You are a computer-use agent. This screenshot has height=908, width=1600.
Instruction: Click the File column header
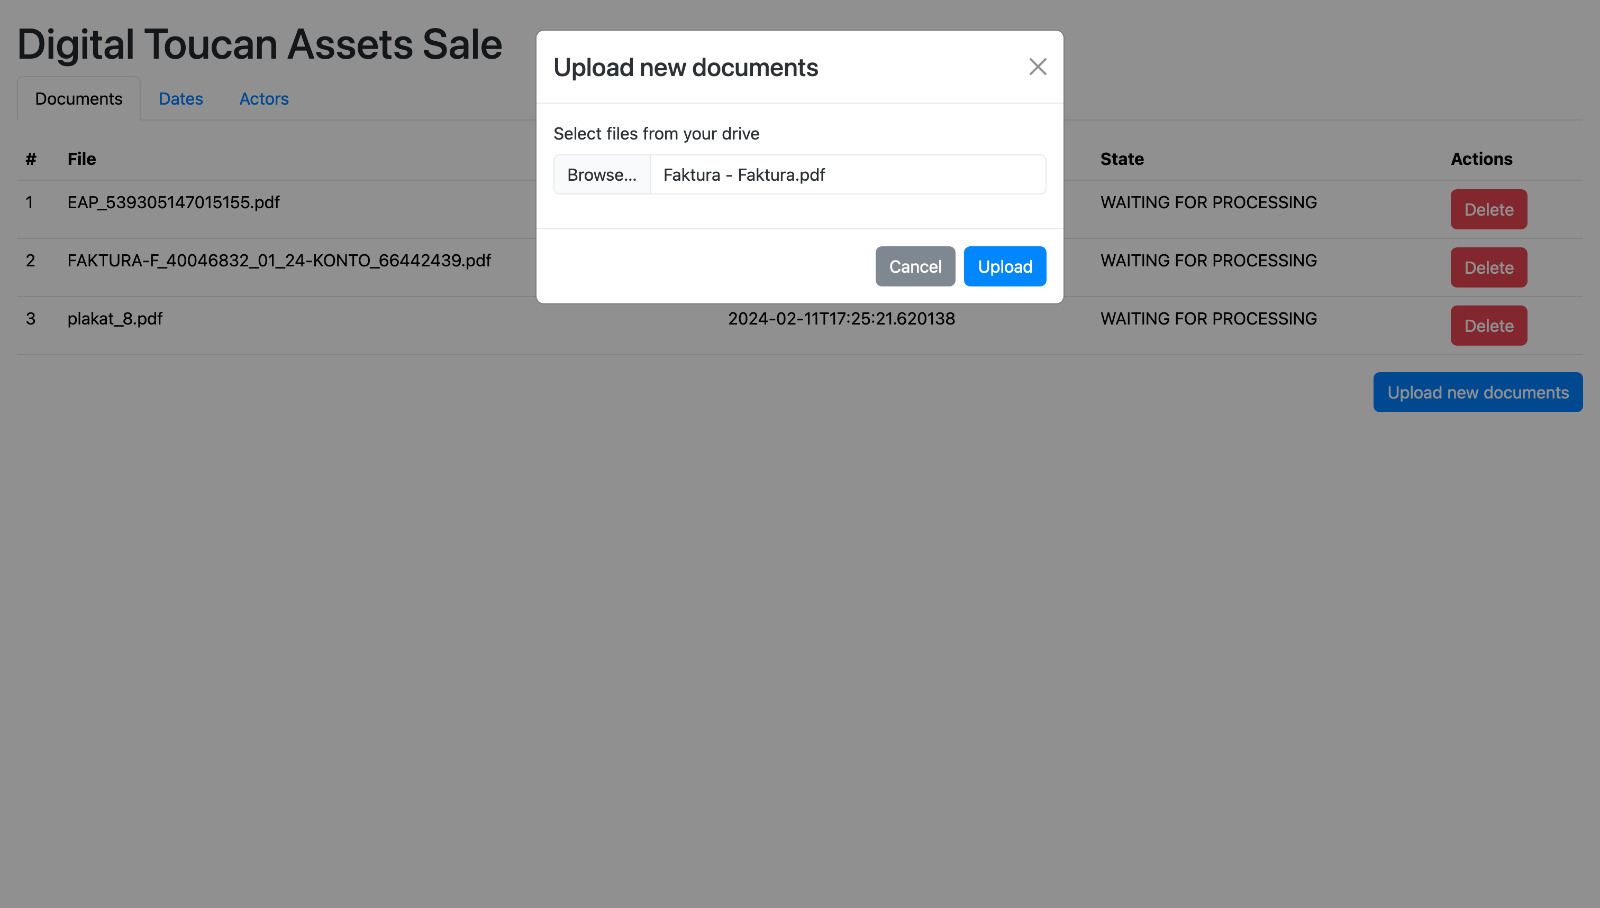(82, 159)
